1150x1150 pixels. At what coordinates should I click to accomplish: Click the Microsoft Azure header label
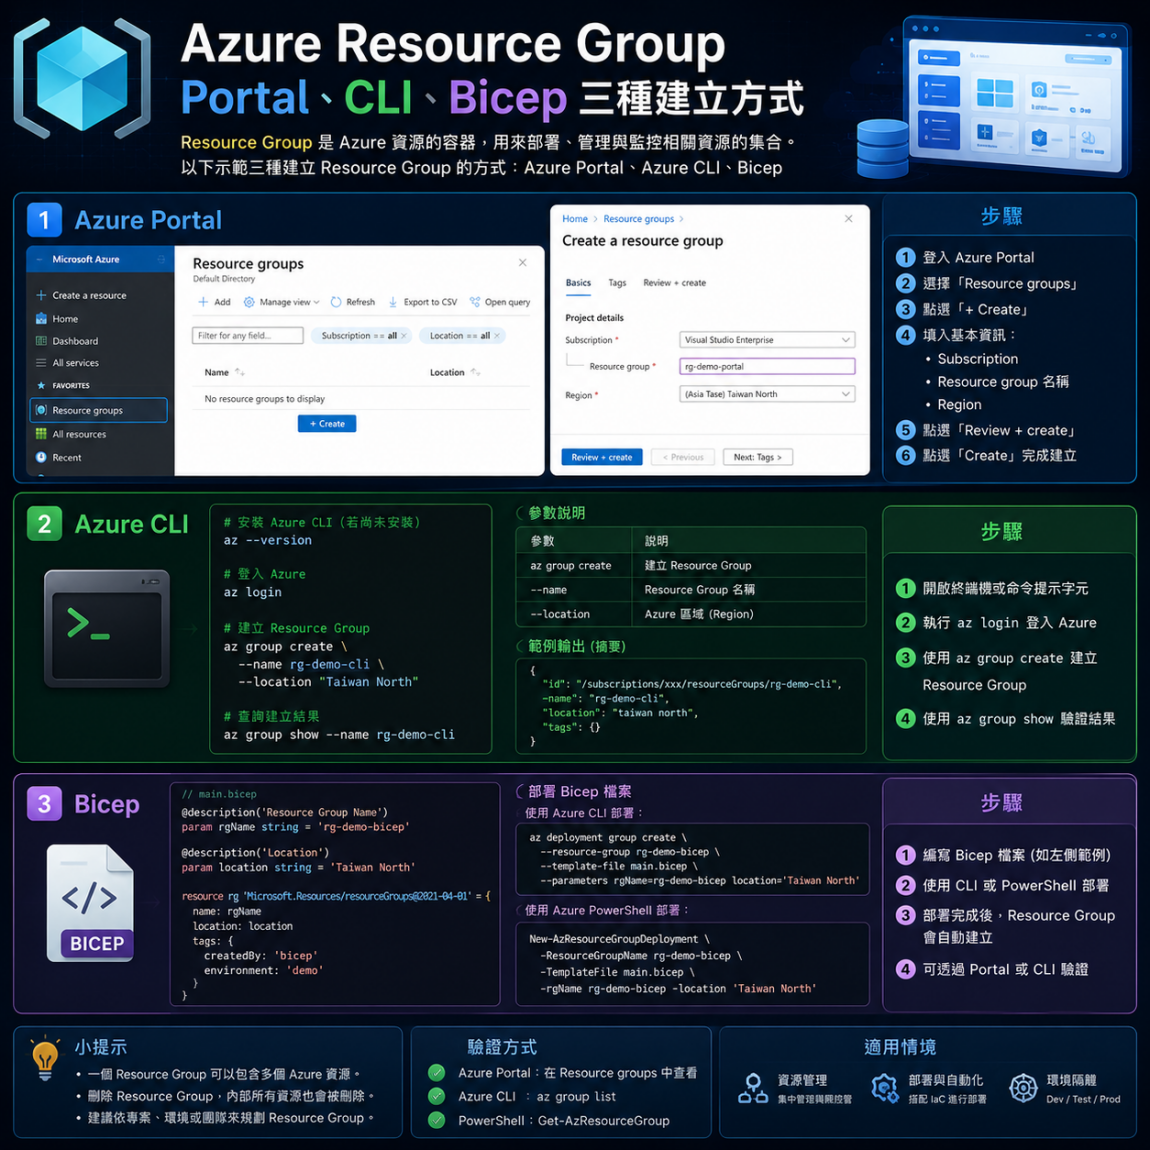tap(86, 260)
